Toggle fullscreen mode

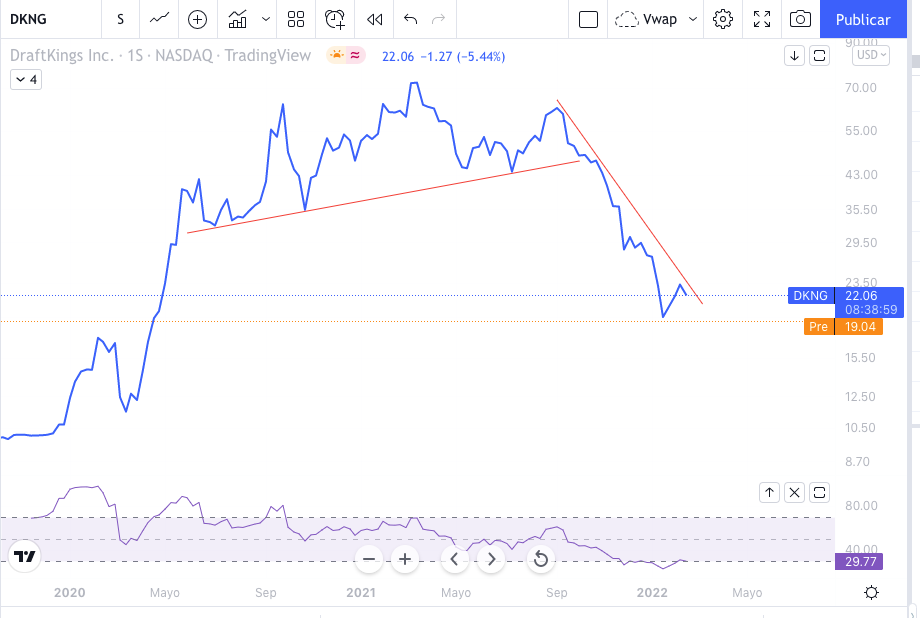point(762,19)
